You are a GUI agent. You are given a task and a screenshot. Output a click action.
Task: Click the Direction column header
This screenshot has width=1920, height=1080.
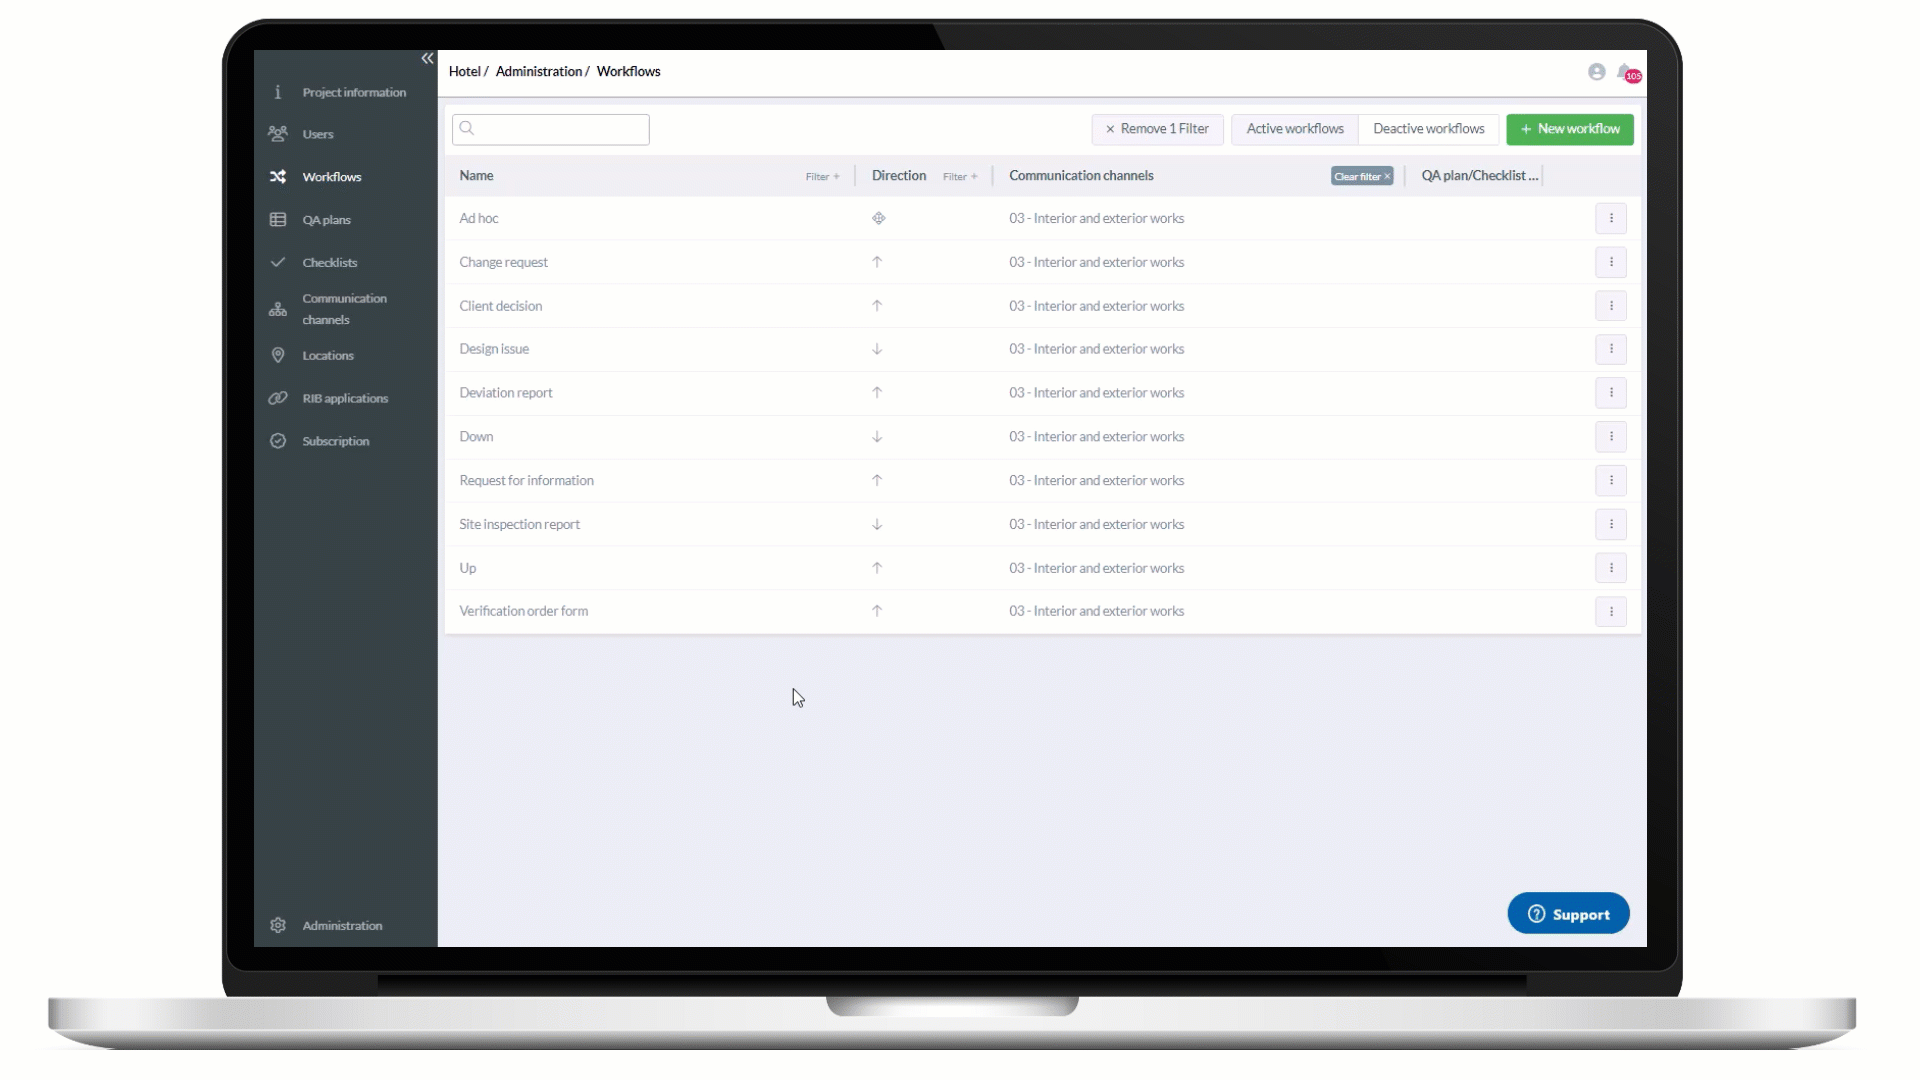pos(899,176)
